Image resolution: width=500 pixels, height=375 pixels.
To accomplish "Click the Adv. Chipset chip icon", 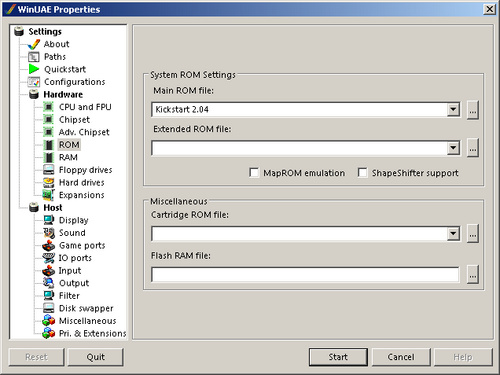I will click(49, 132).
